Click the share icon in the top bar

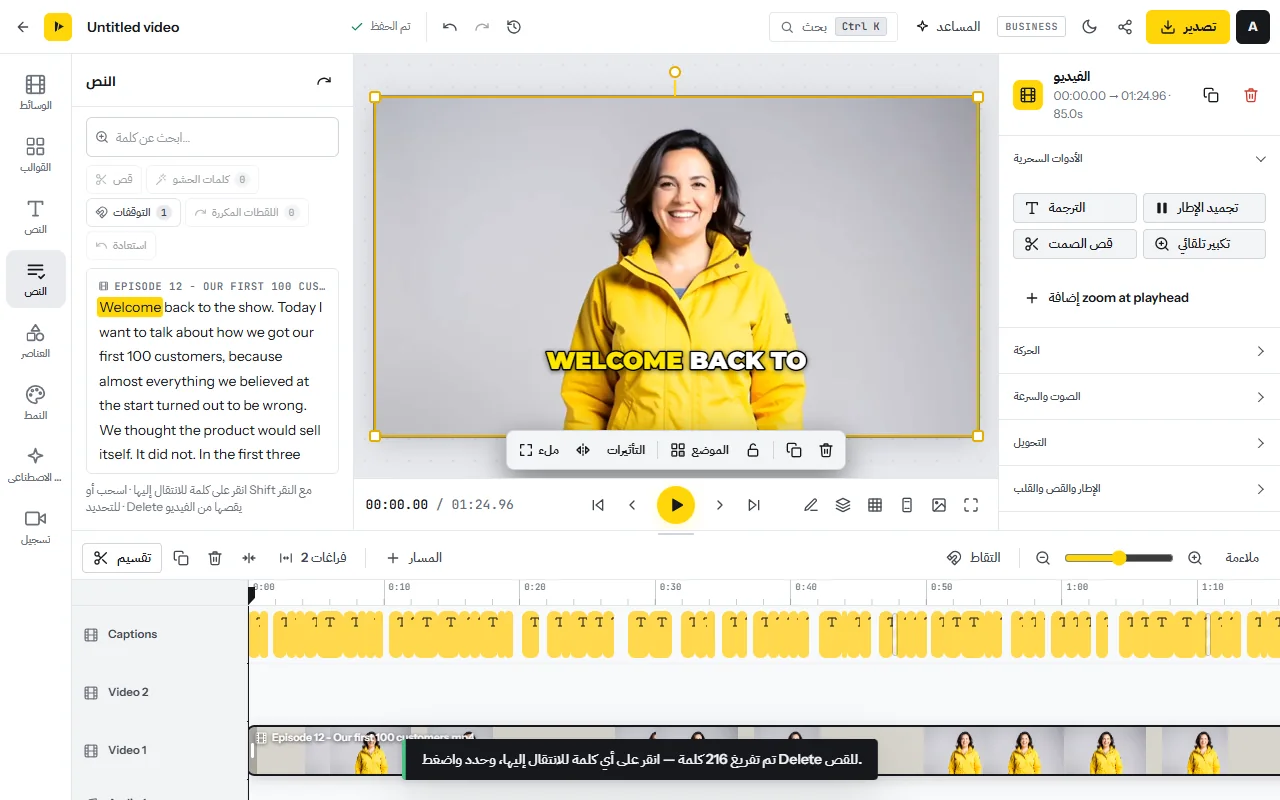point(1125,27)
